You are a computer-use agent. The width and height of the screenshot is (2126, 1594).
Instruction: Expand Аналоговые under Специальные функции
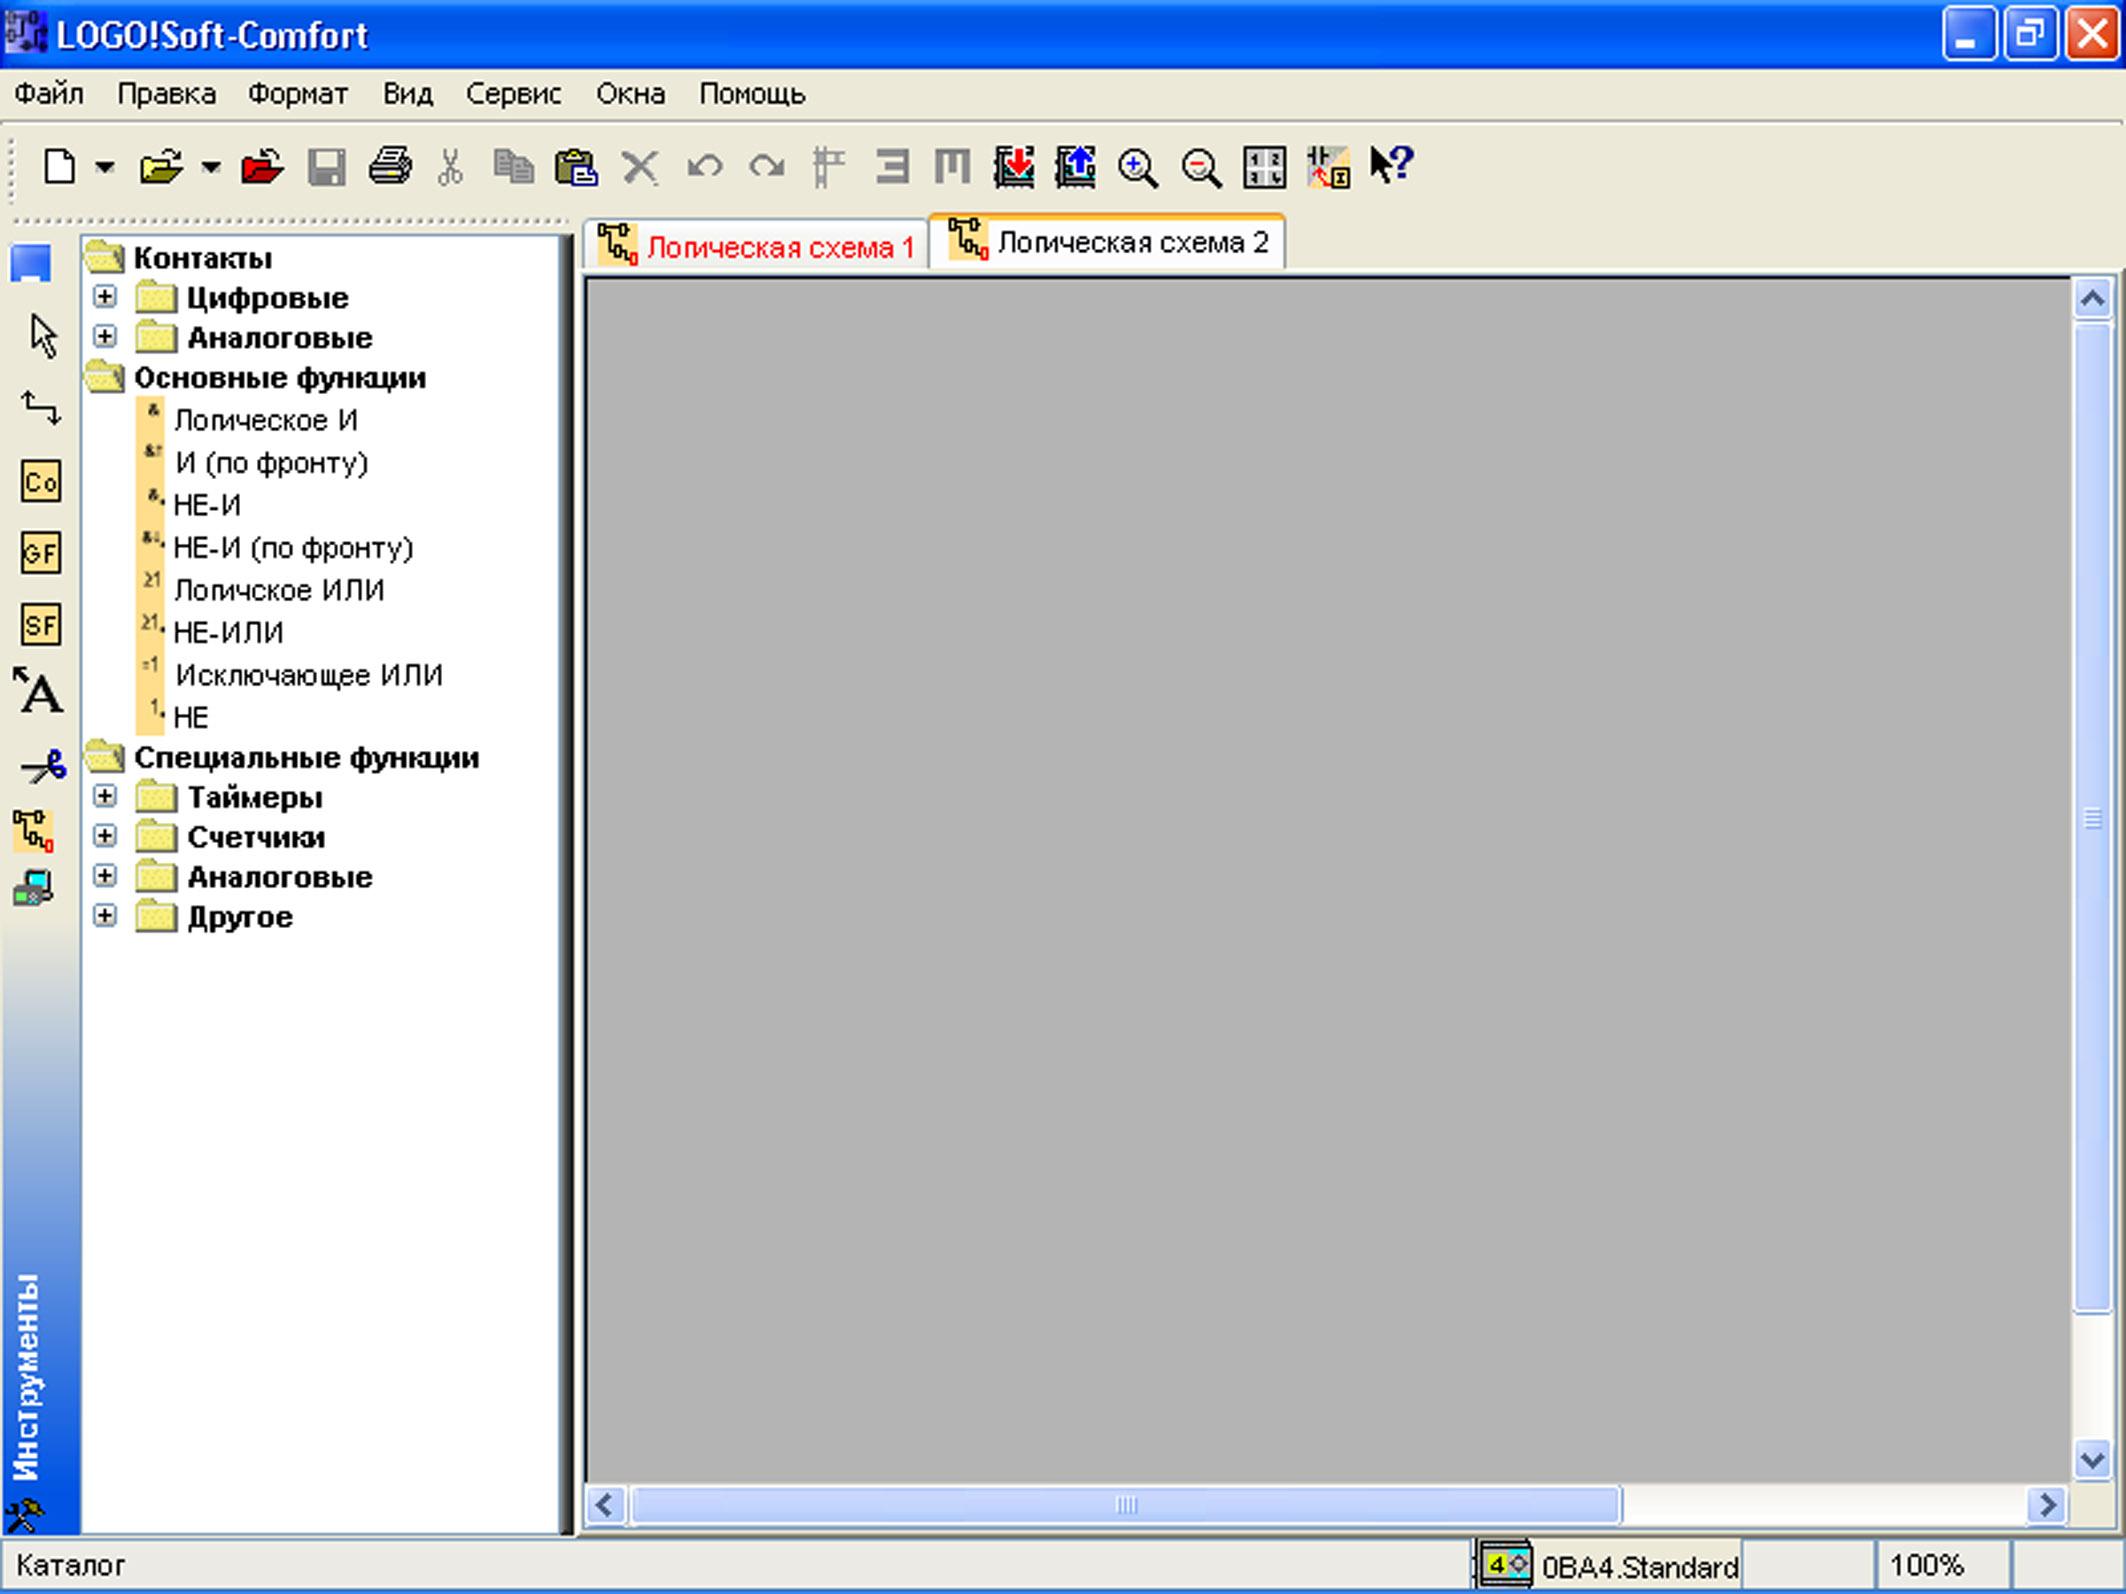(105, 876)
